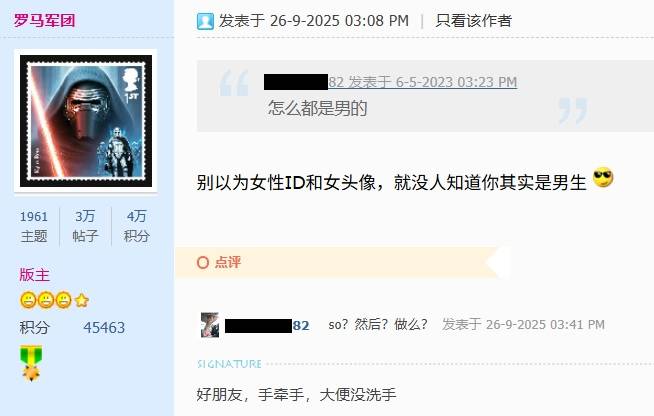View the 4万 积分 count
Screen dimensions: 654x416
136,226
